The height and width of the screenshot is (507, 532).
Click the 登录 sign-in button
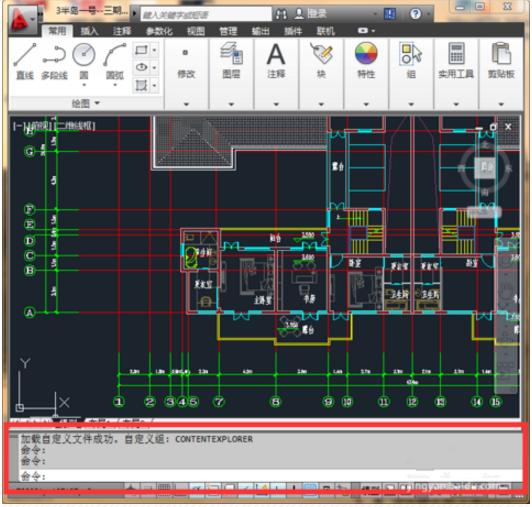310,14
